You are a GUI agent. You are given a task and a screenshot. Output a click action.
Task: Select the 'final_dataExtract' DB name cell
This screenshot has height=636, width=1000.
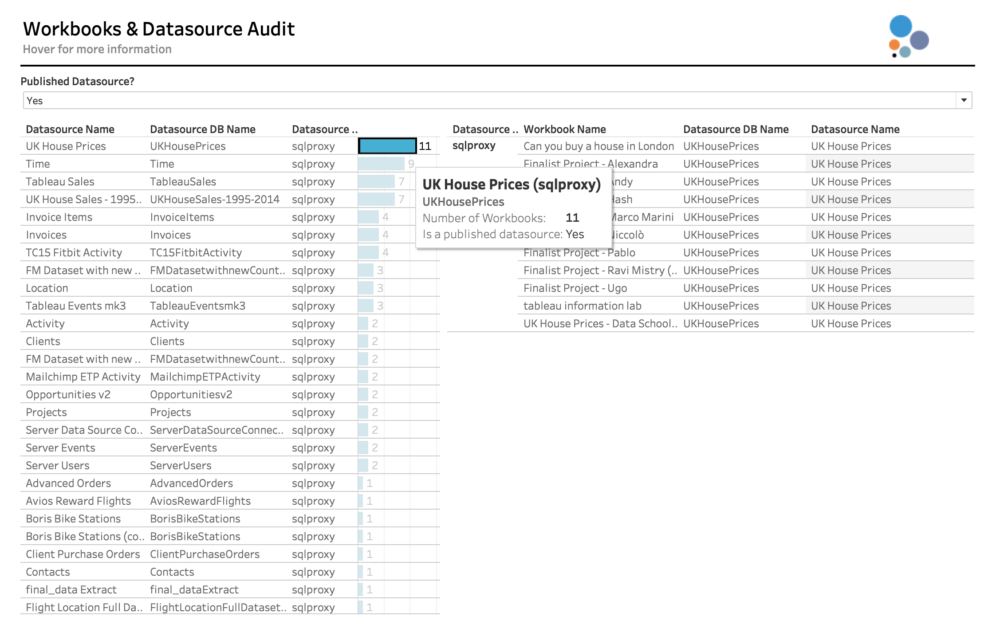pos(194,590)
